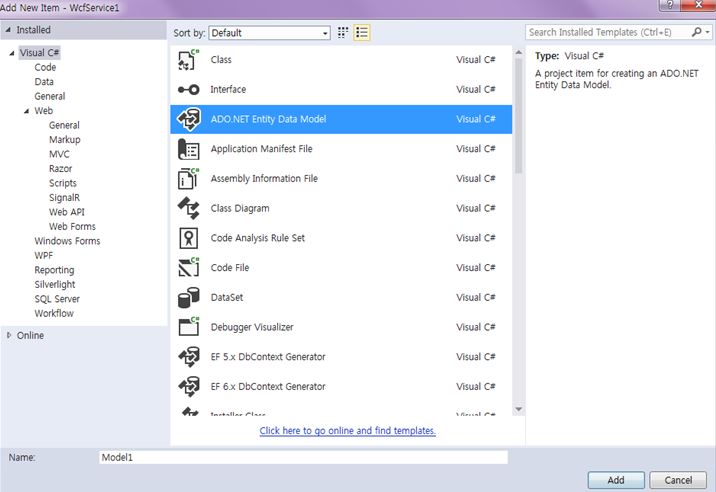Image resolution: width=716 pixels, height=492 pixels.
Task: Select the Code category
Action: pyautogui.click(x=45, y=68)
